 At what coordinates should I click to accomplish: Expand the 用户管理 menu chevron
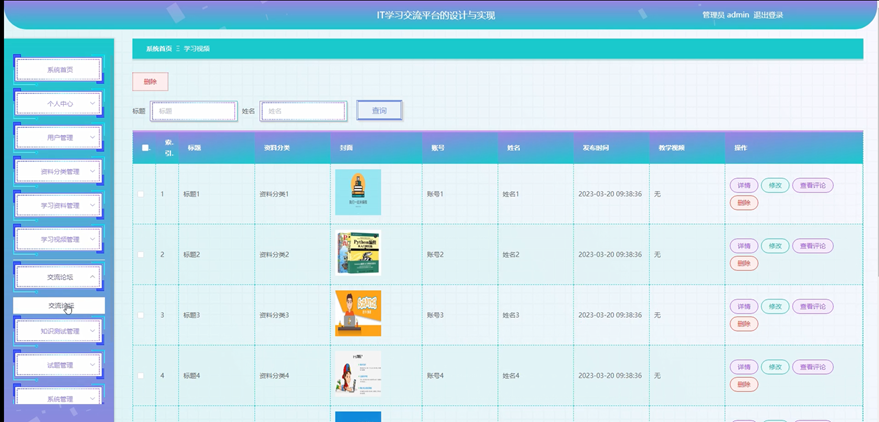pyautogui.click(x=92, y=137)
